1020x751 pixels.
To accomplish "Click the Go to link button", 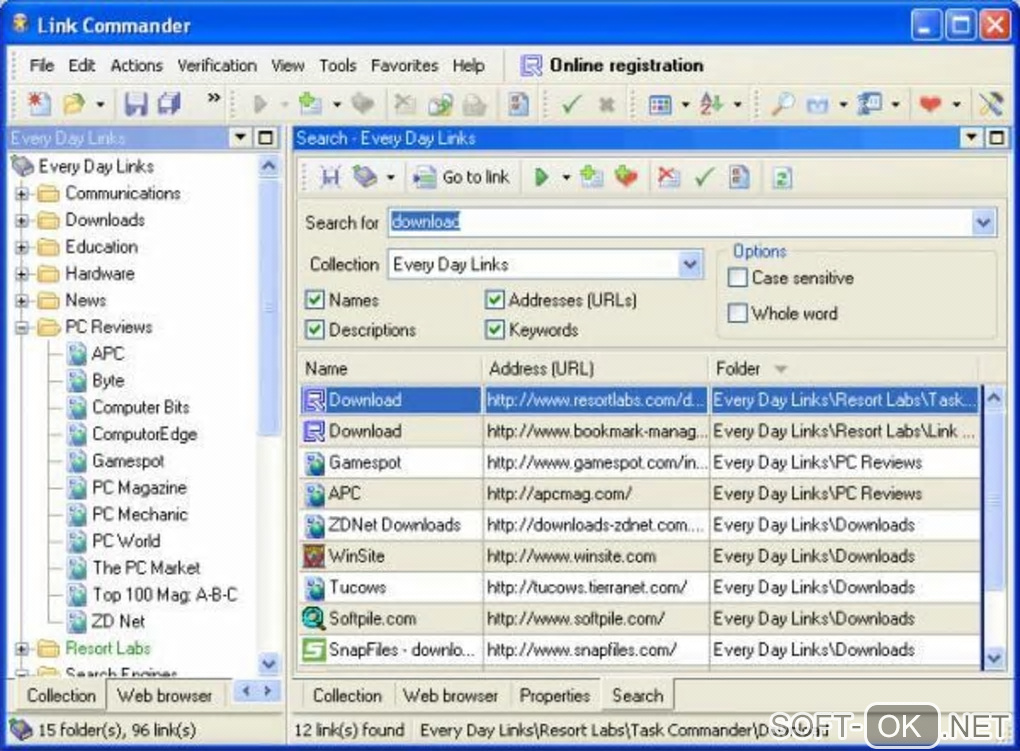I will (x=462, y=177).
